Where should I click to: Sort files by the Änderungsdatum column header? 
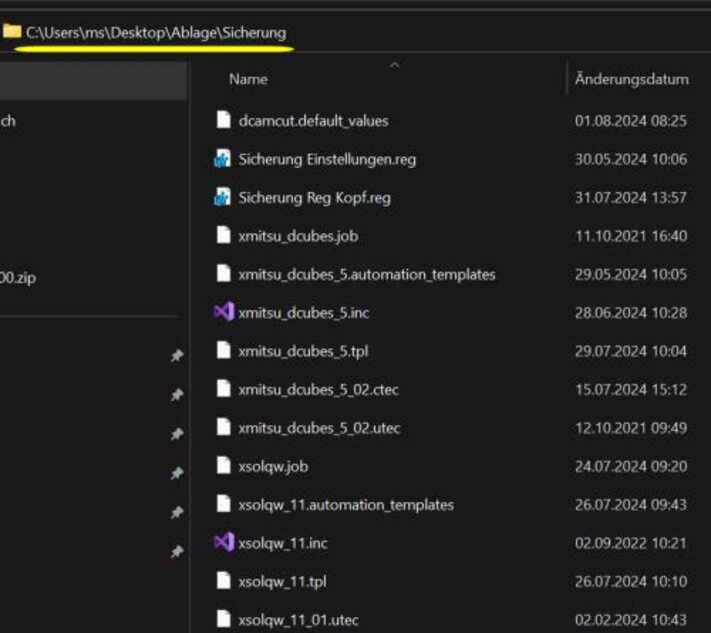pyautogui.click(x=631, y=79)
